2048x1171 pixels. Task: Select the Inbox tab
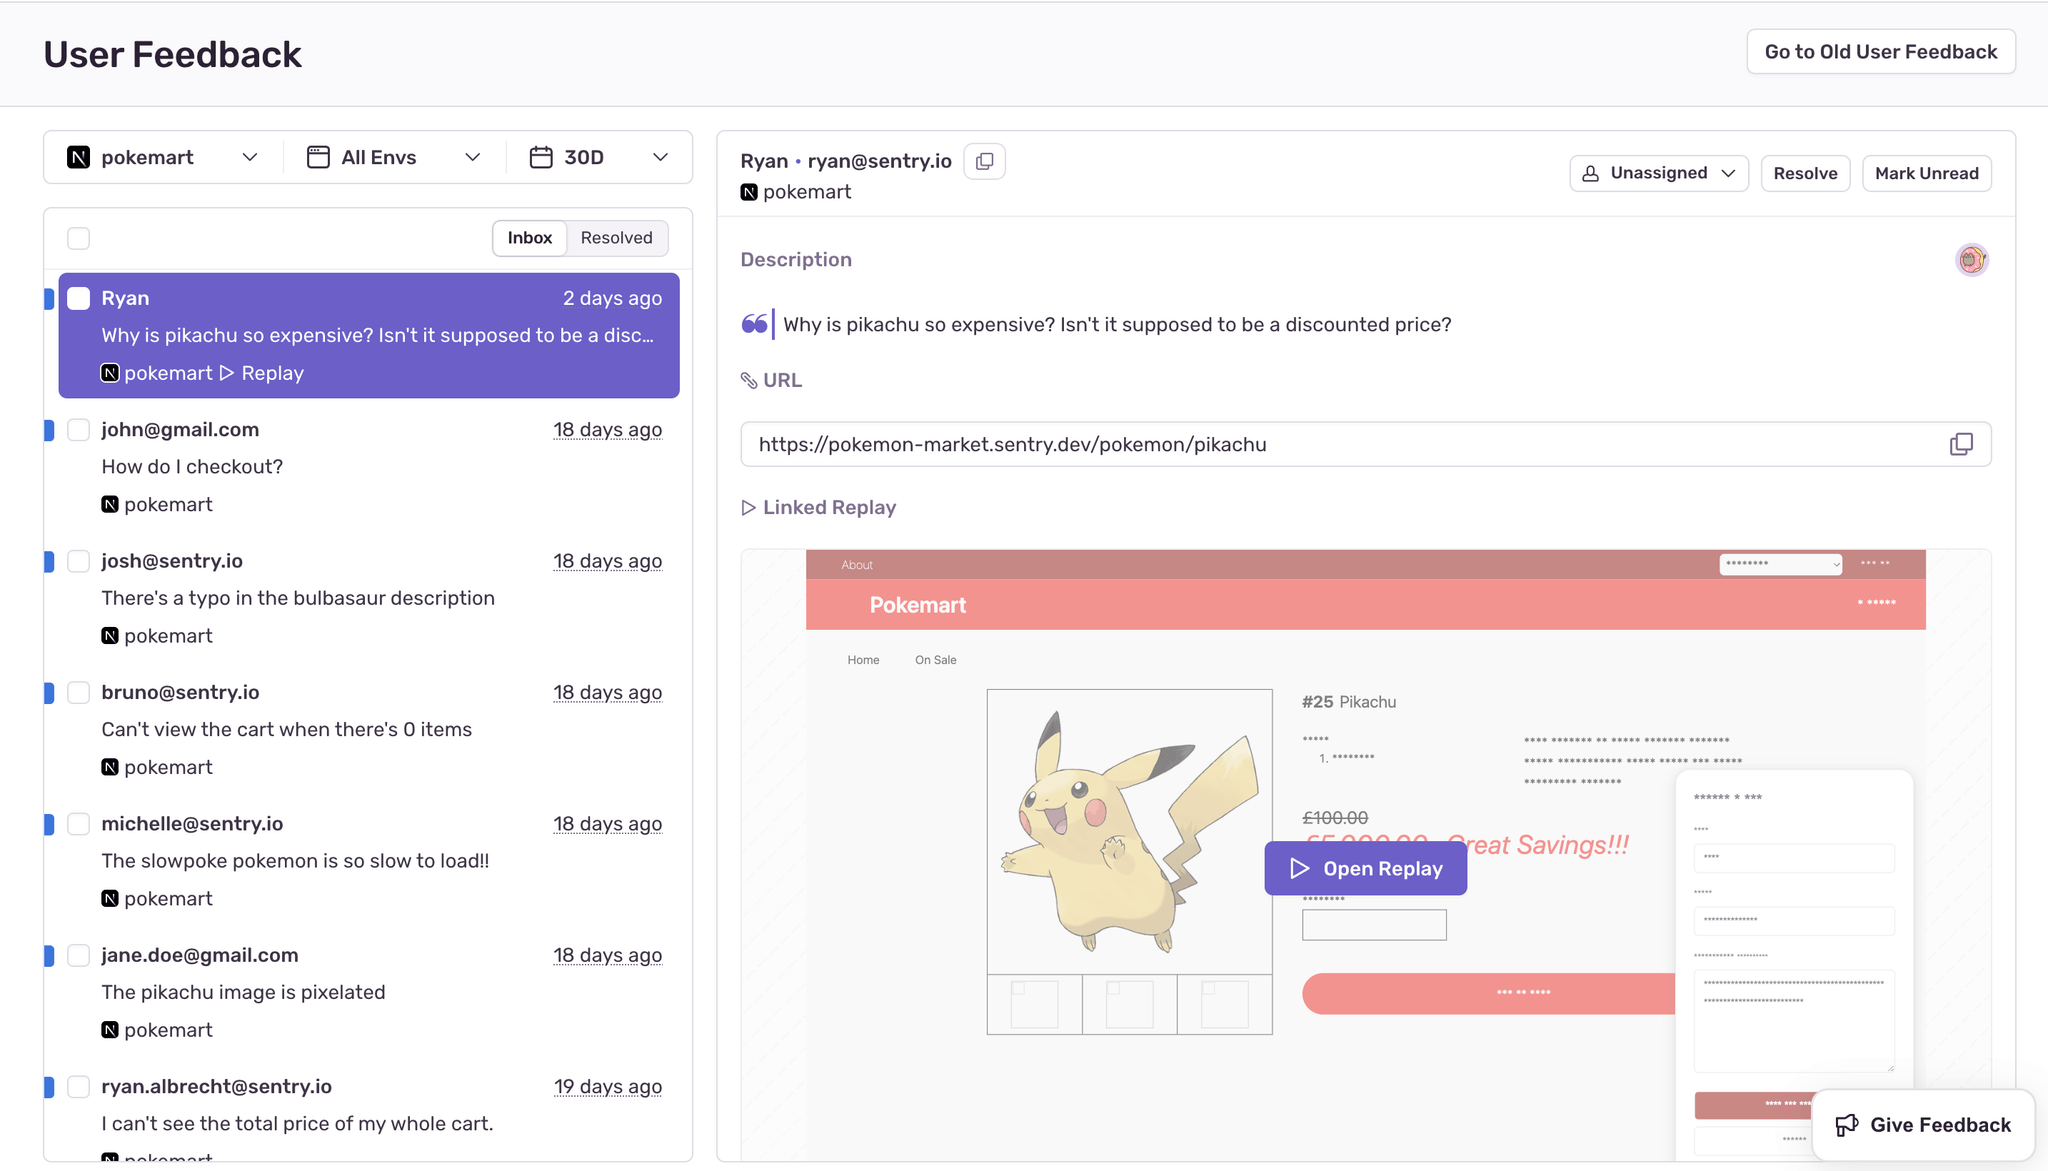pyautogui.click(x=529, y=238)
